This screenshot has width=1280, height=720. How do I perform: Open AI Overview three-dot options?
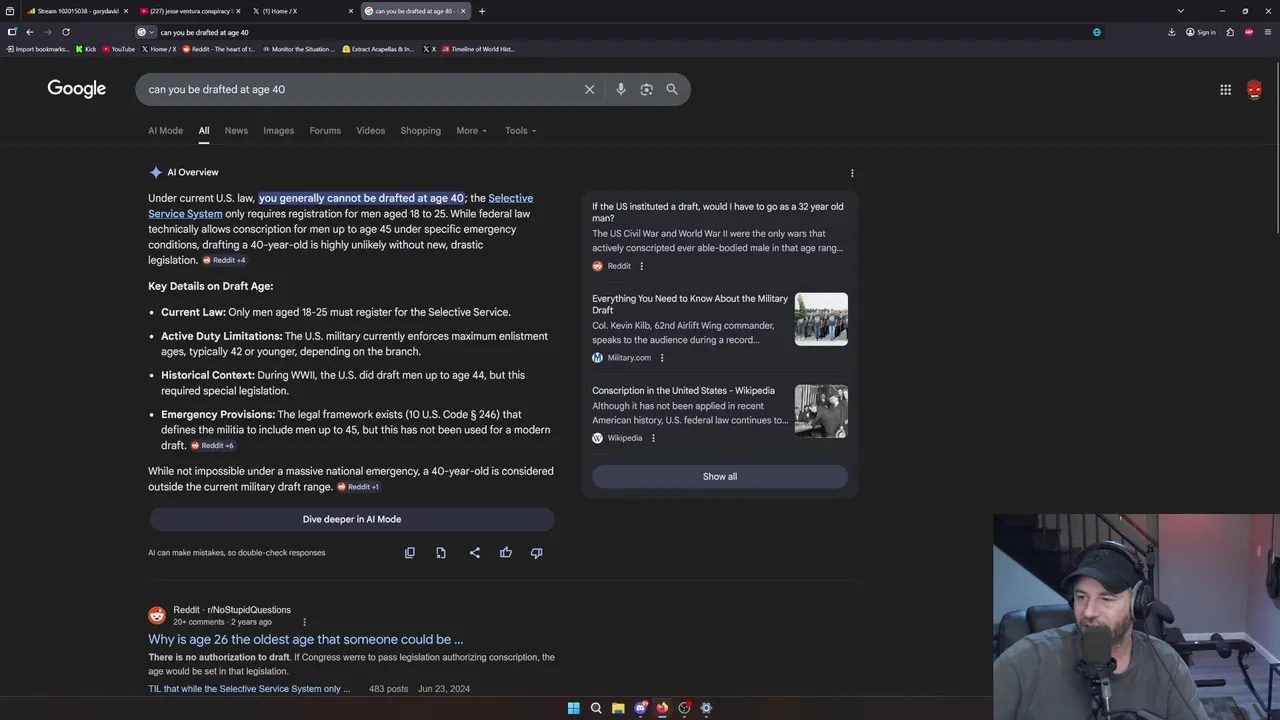pyautogui.click(x=852, y=173)
